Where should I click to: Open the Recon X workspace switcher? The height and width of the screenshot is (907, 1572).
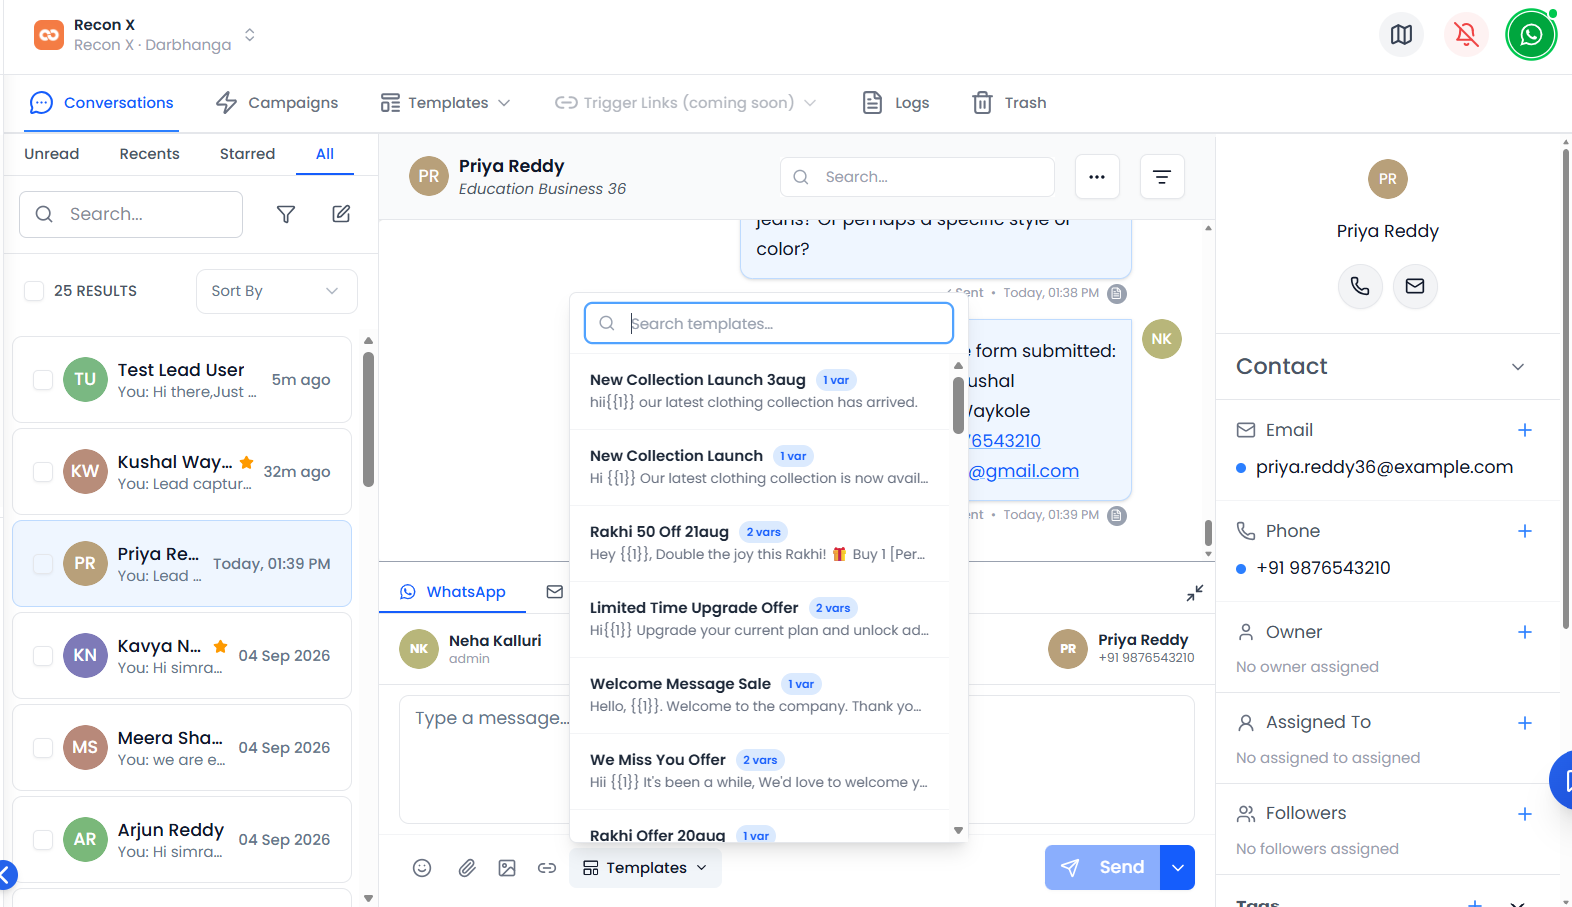pos(145,35)
